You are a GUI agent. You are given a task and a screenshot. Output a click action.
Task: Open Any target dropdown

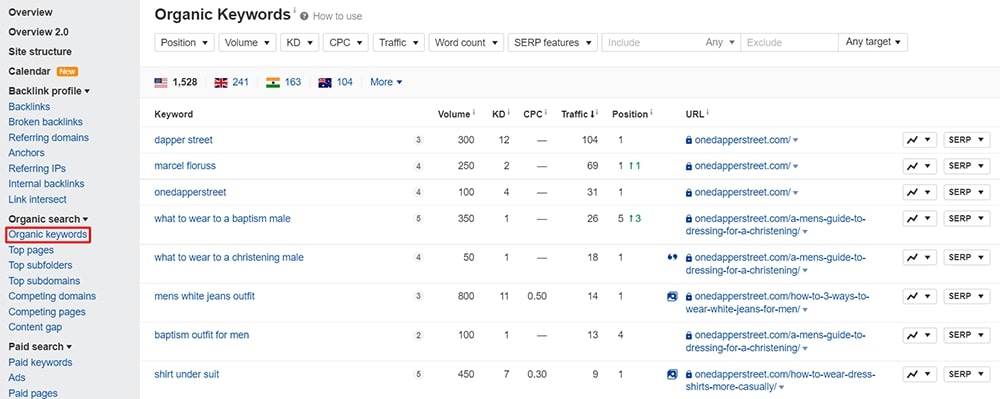pos(873,43)
